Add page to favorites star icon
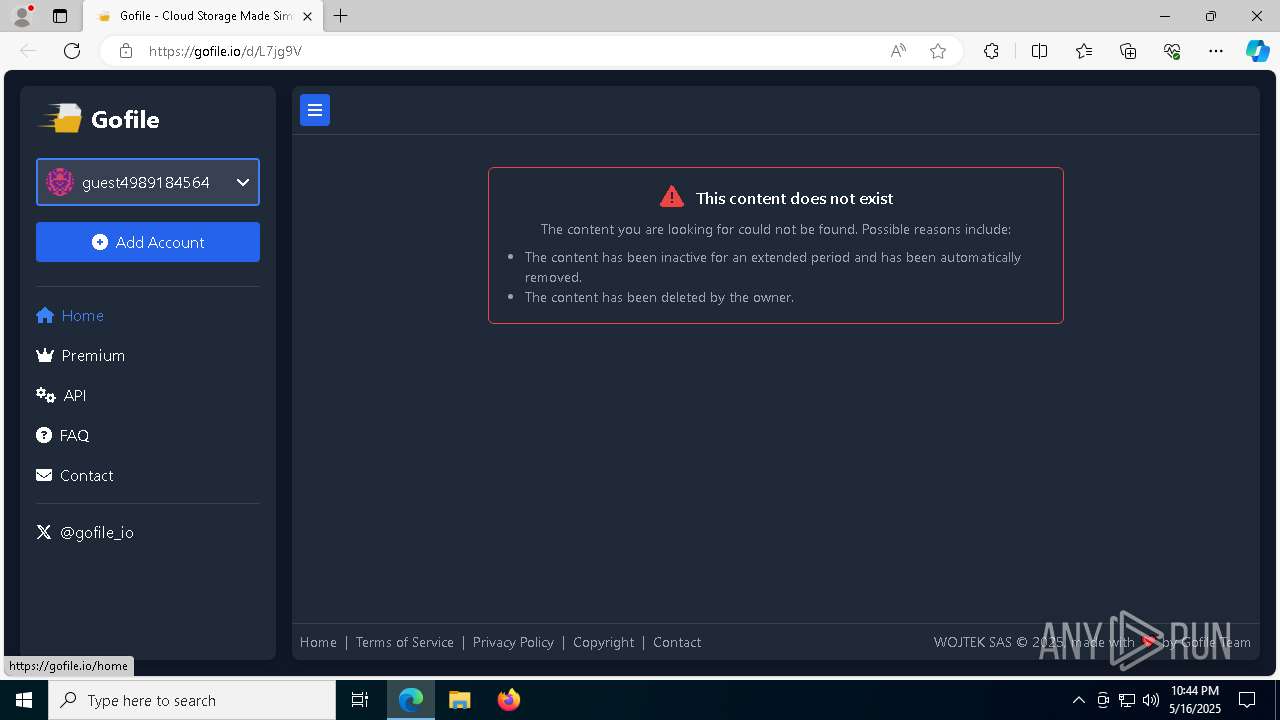 tap(938, 51)
